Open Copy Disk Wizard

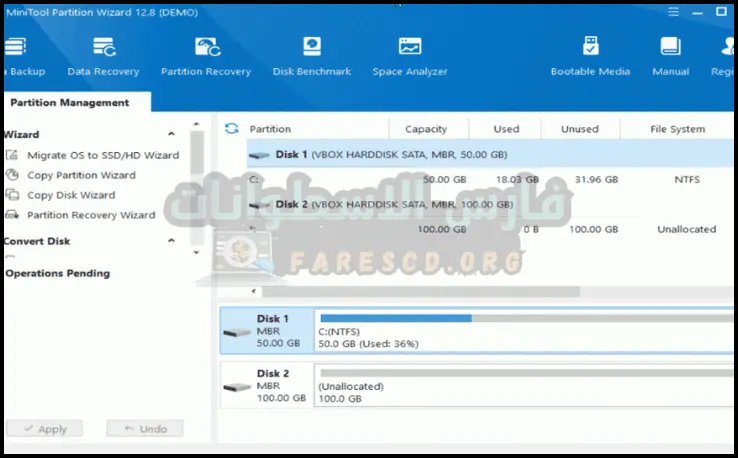click(x=71, y=195)
